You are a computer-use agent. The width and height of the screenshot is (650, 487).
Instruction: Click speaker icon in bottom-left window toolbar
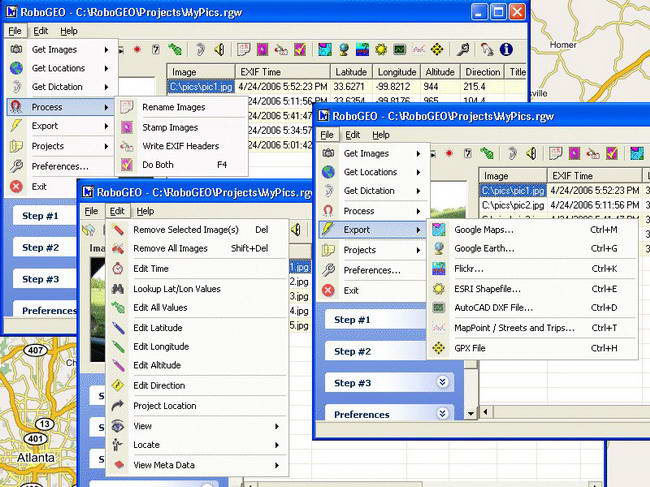pos(296,229)
